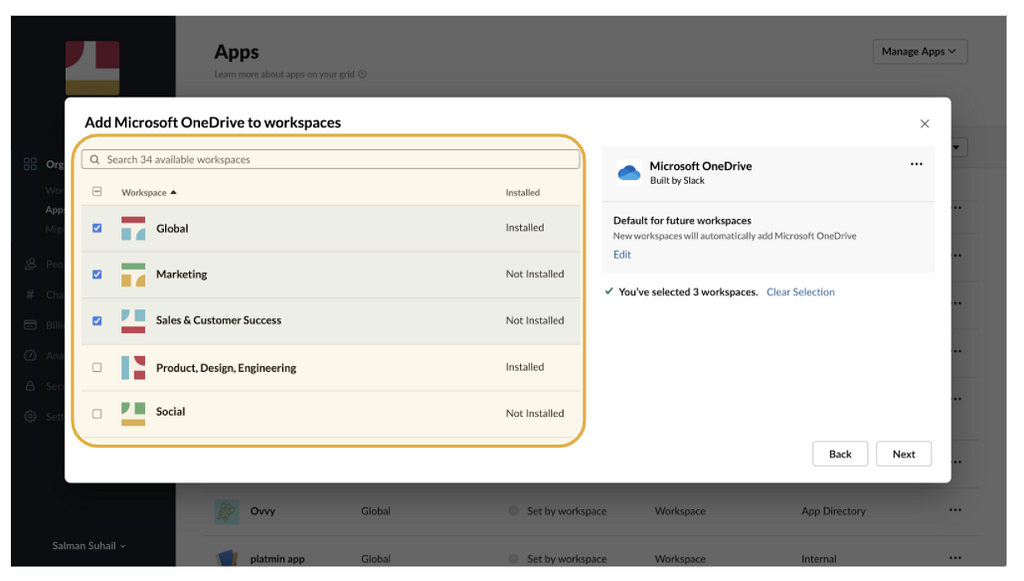The height and width of the screenshot is (581, 1024).
Task: Click the Sales & Customer Success name
Action: pos(218,321)
